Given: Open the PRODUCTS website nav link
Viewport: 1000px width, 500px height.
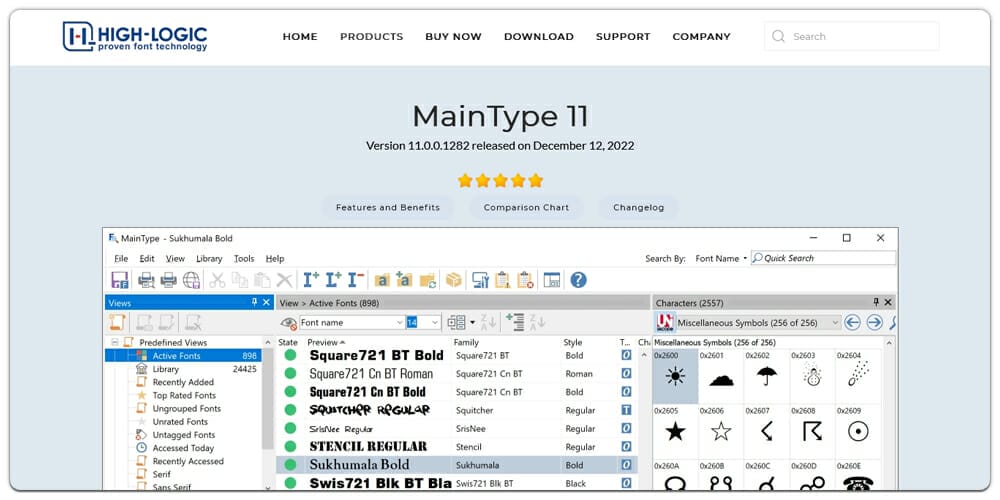Looking at the screenshot, I should point(371,37).
